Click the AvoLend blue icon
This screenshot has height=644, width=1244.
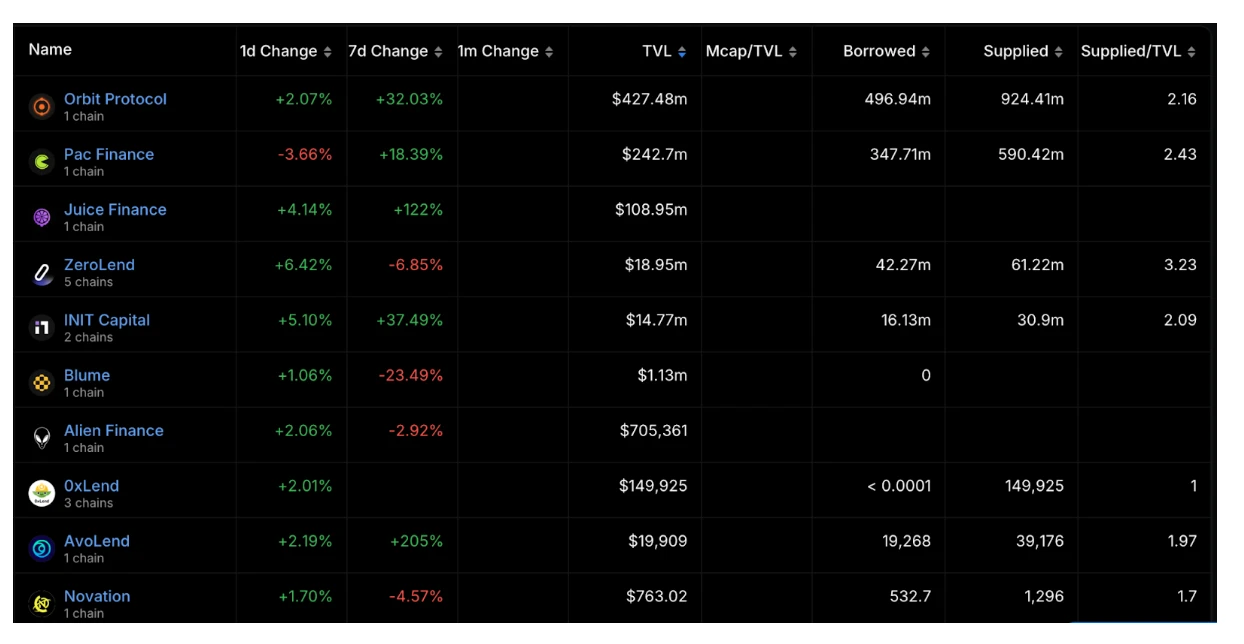pos(41,548)
